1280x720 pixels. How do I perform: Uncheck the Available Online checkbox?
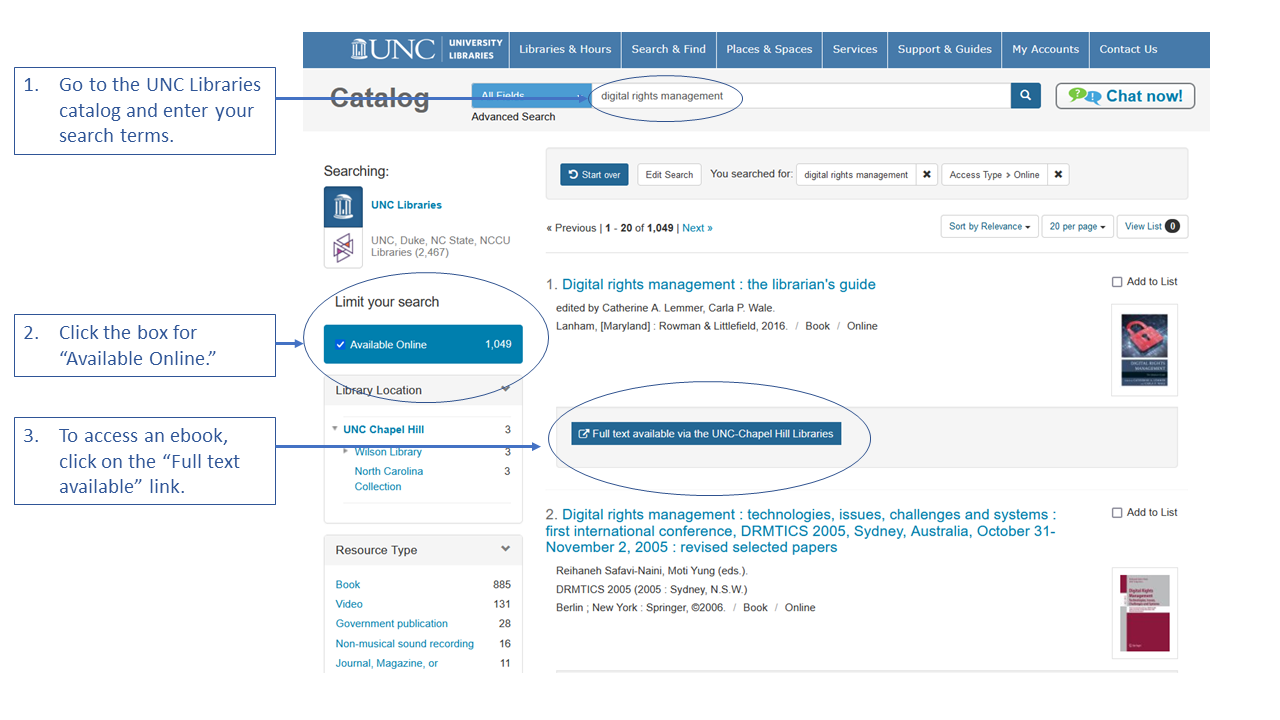point(340,345)
